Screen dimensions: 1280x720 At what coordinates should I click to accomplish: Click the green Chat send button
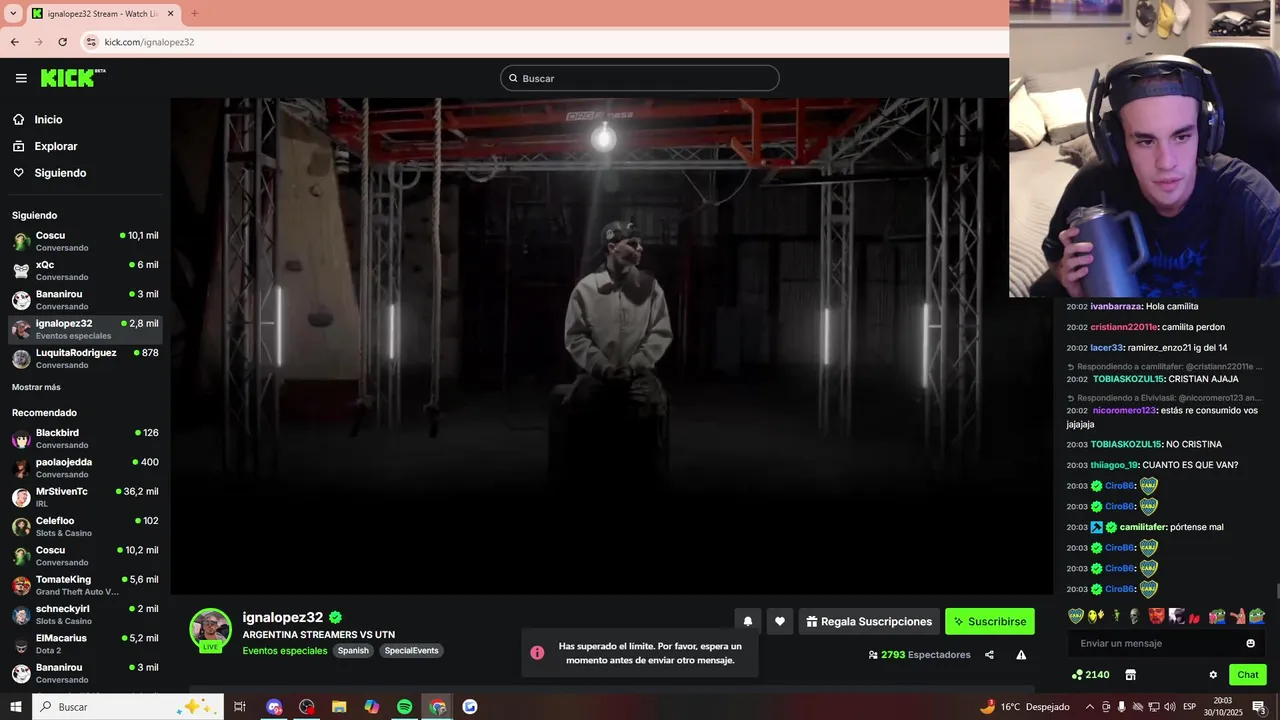(1248, 675)
